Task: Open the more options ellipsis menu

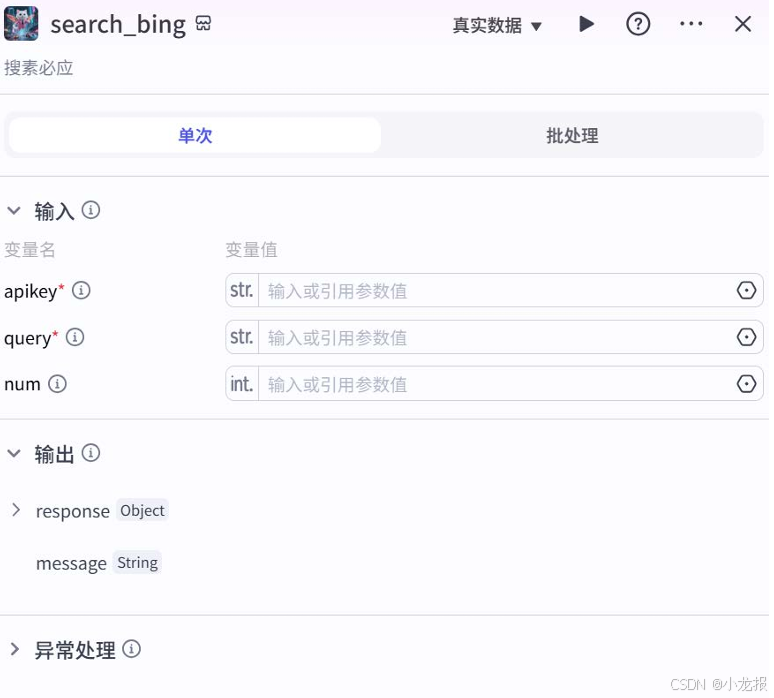Action: tap(691, 24)
